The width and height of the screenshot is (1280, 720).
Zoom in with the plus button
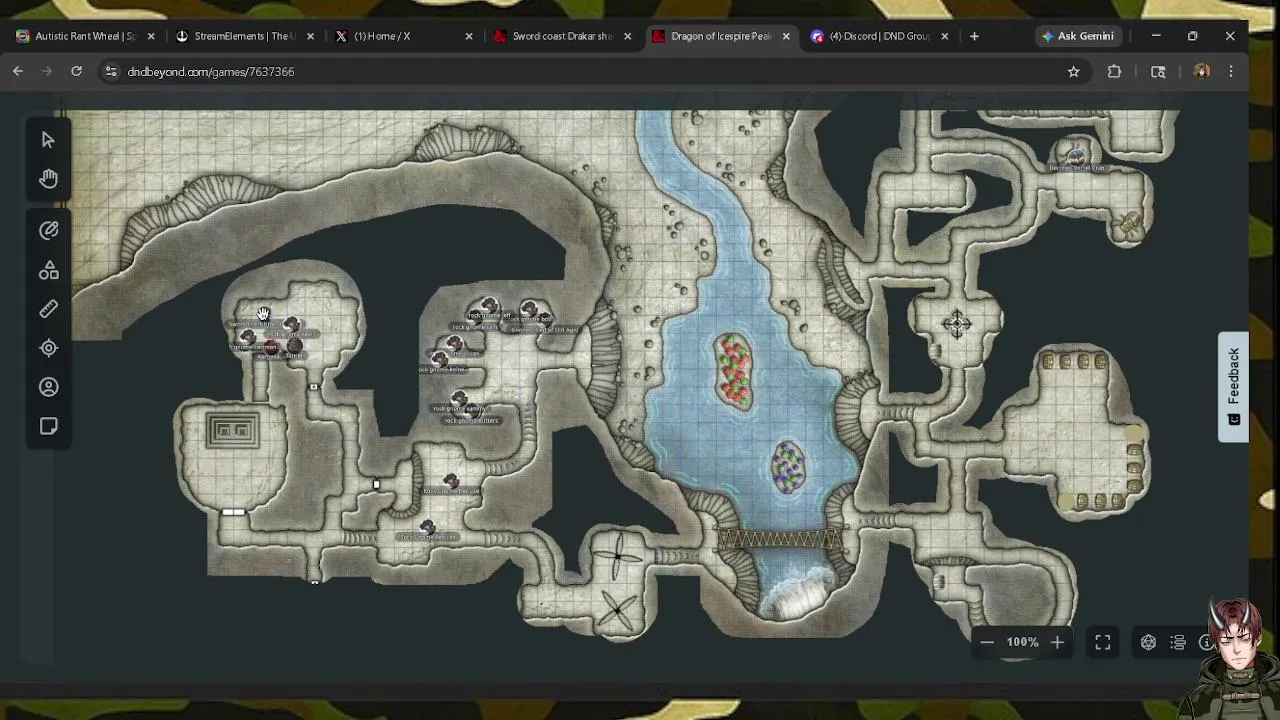1057,642
